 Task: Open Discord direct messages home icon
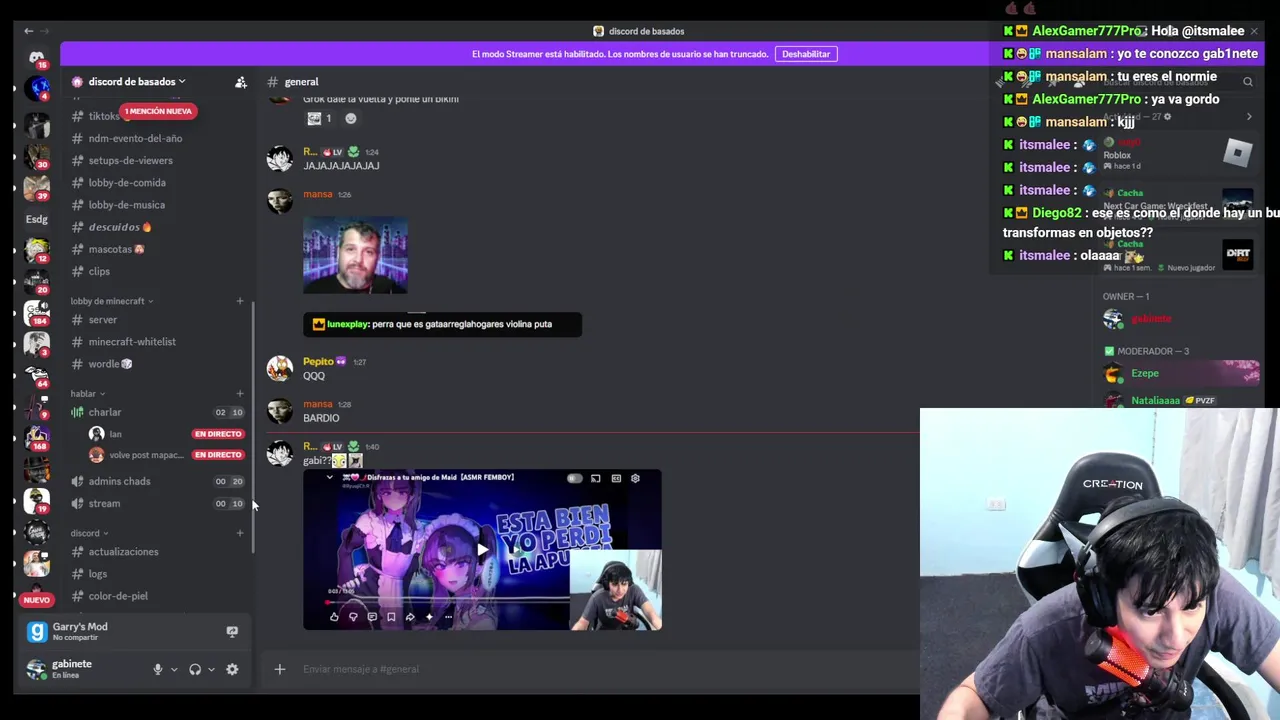37,57
